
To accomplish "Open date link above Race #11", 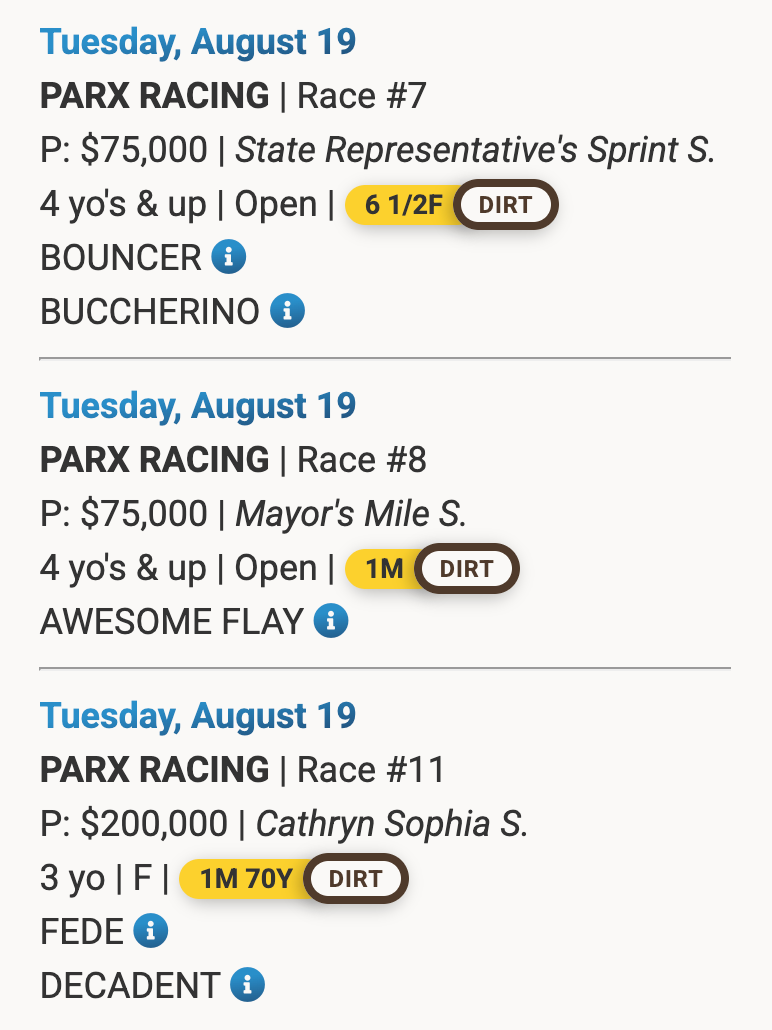I will (198, 716).
